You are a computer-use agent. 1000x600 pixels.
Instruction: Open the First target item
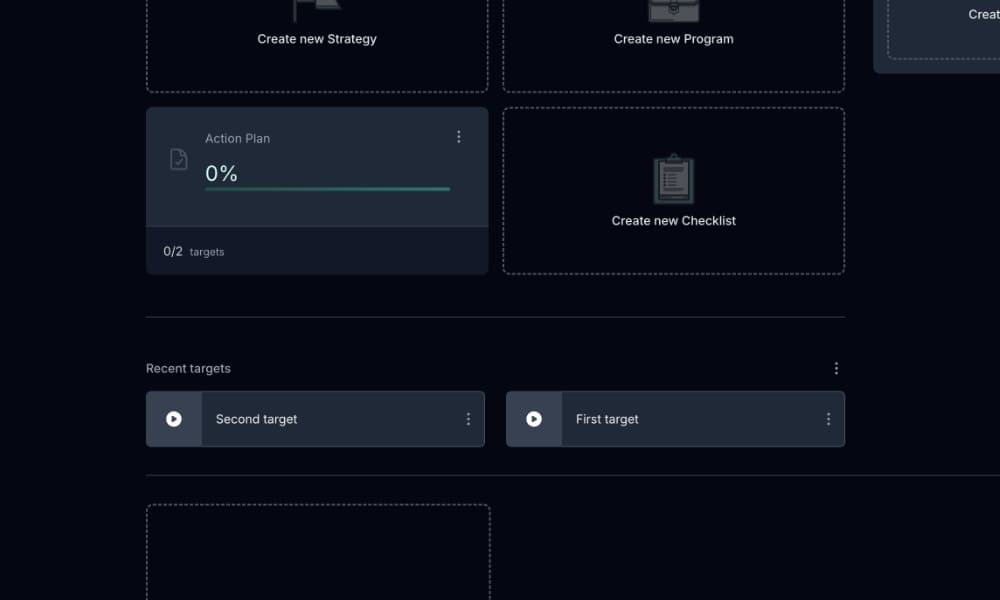(675, 419)
